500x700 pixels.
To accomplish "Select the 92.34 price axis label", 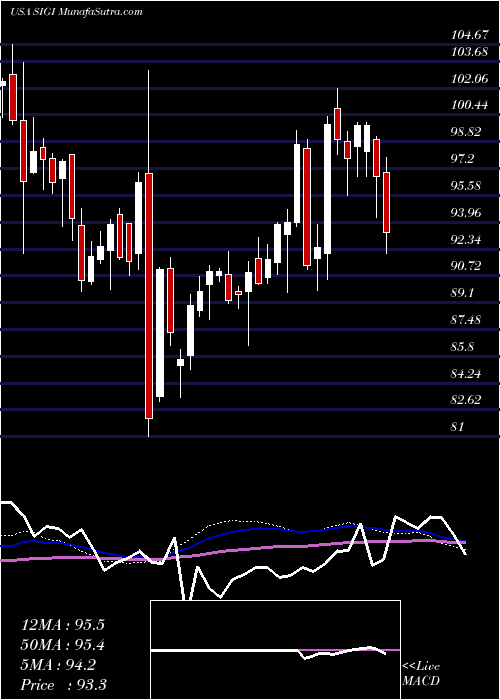I will click(467, 240).
